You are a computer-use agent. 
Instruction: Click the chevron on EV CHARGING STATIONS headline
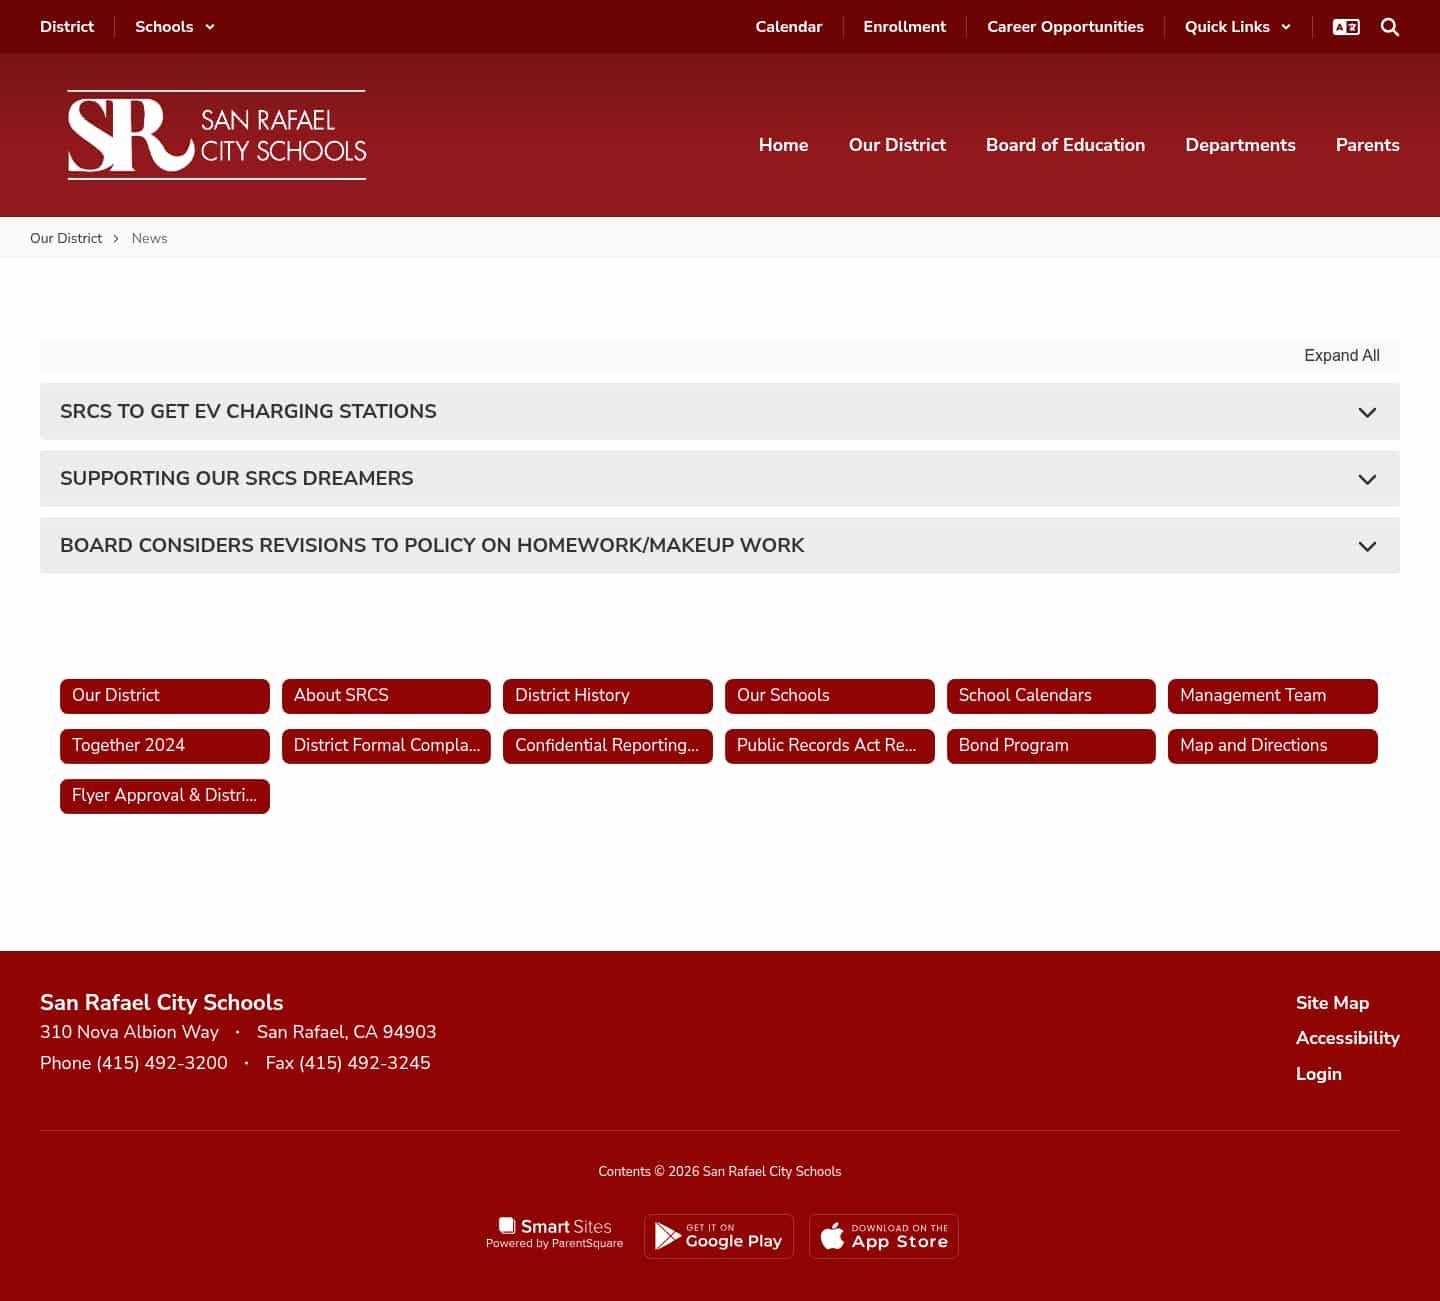[1367, 412]
